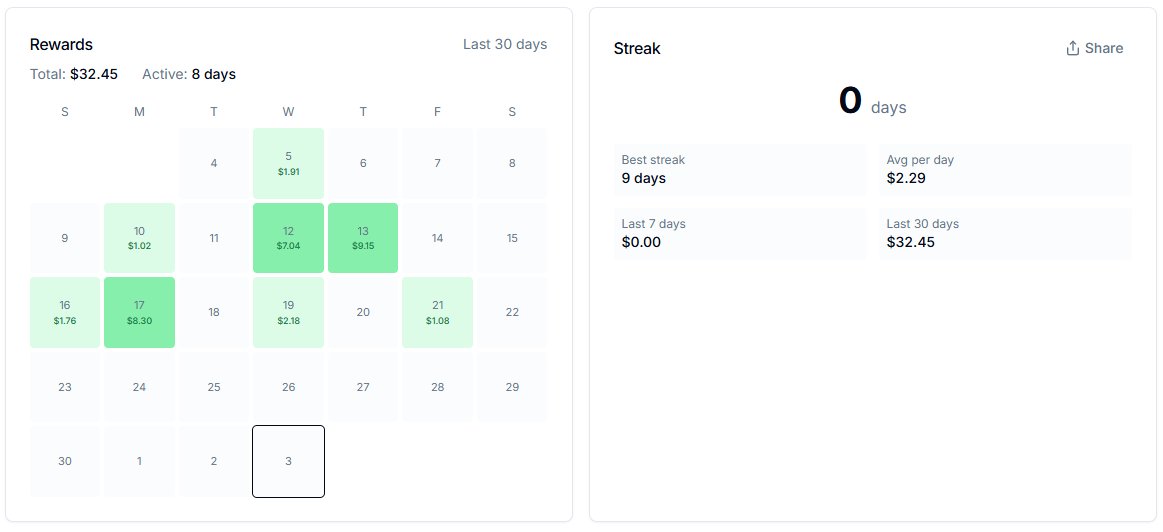
Task: Select the outlined current day 3
Action: click(x=289, y=462)
